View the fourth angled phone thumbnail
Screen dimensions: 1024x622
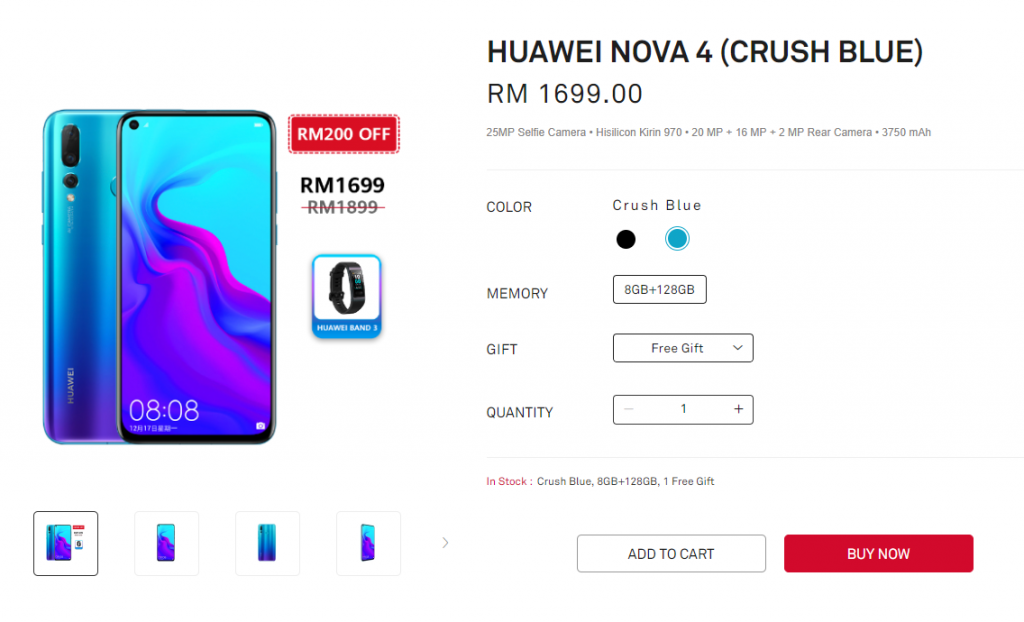[368, 543]
